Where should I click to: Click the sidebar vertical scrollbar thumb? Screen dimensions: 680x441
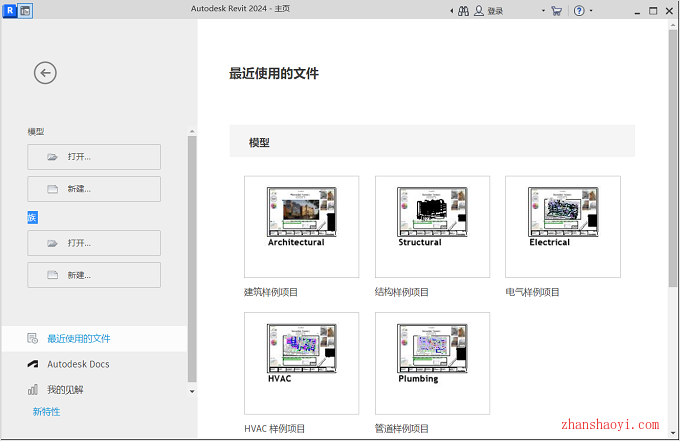coord(192,259)
